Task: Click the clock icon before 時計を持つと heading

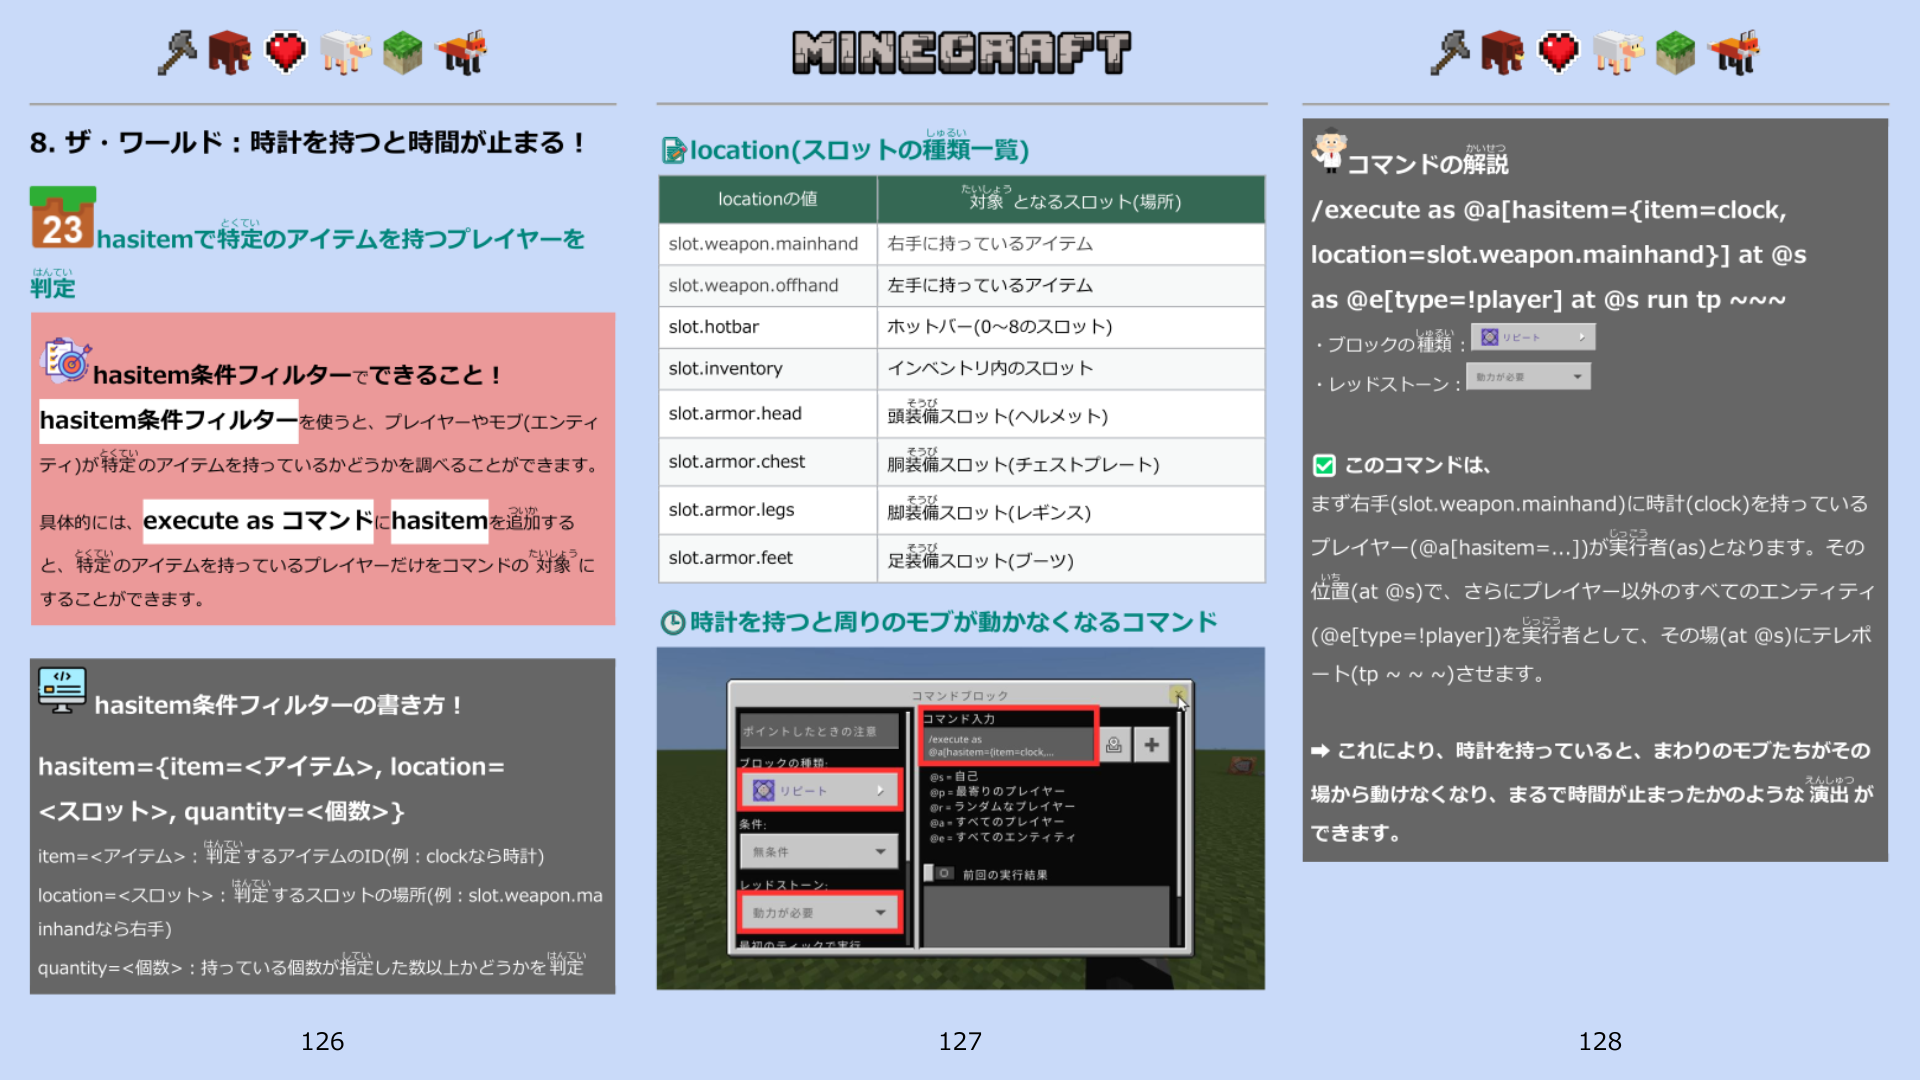Action: [673, 623]
